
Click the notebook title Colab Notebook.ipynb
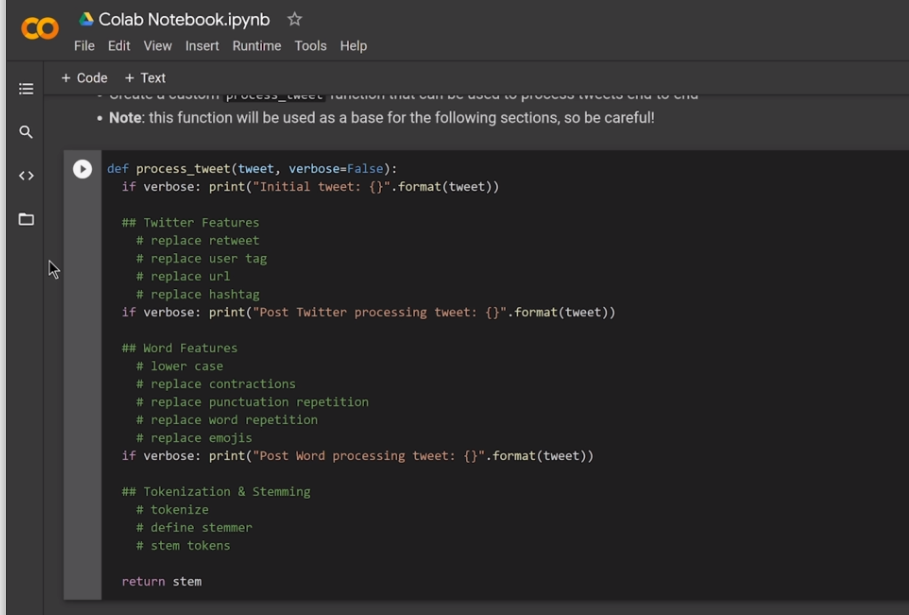coord(184,19)
